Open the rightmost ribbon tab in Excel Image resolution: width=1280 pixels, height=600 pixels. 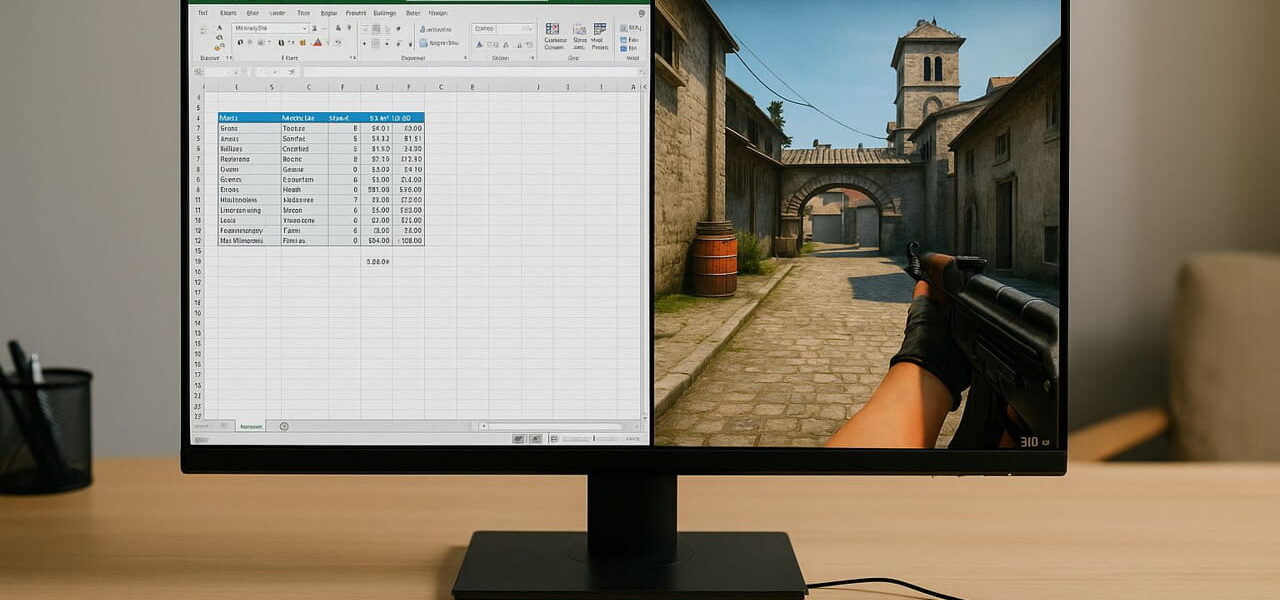(x=438, y=13)
